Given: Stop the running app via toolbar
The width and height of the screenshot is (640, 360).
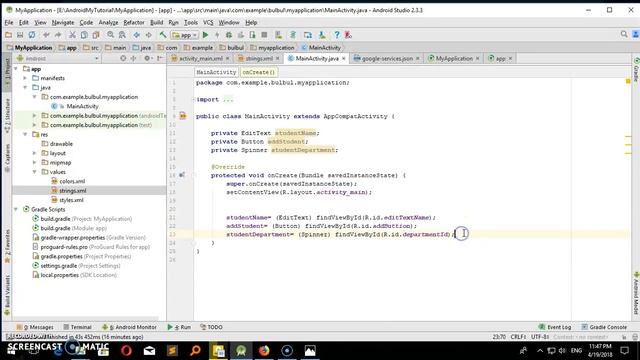Looking at the screenshot, I should pyautogui.click(x=264, y=35).
